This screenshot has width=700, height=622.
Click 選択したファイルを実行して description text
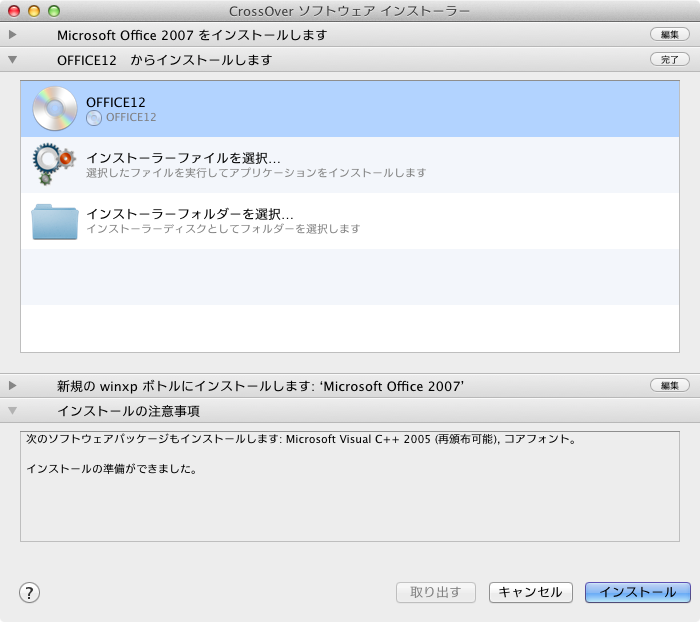coord(256,173)
